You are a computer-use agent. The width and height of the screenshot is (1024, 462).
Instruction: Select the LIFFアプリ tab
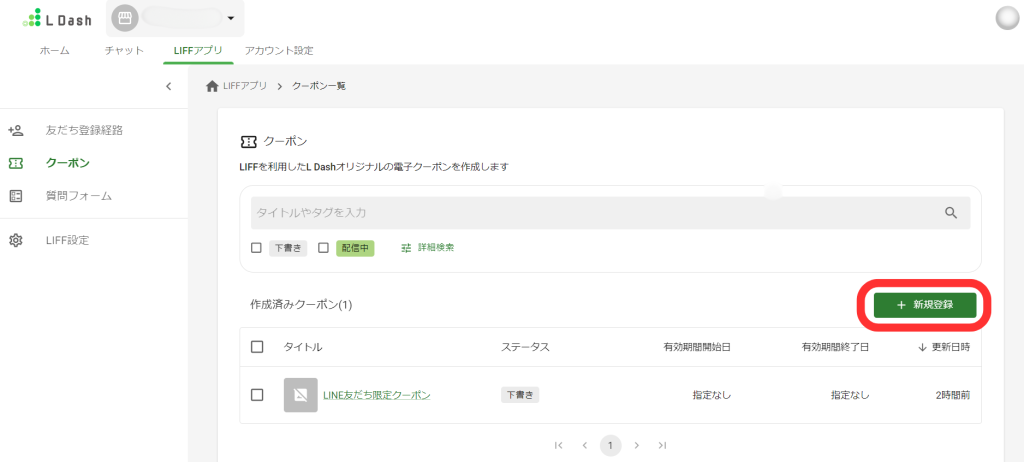pyautogui.click(x=198, y=50)
